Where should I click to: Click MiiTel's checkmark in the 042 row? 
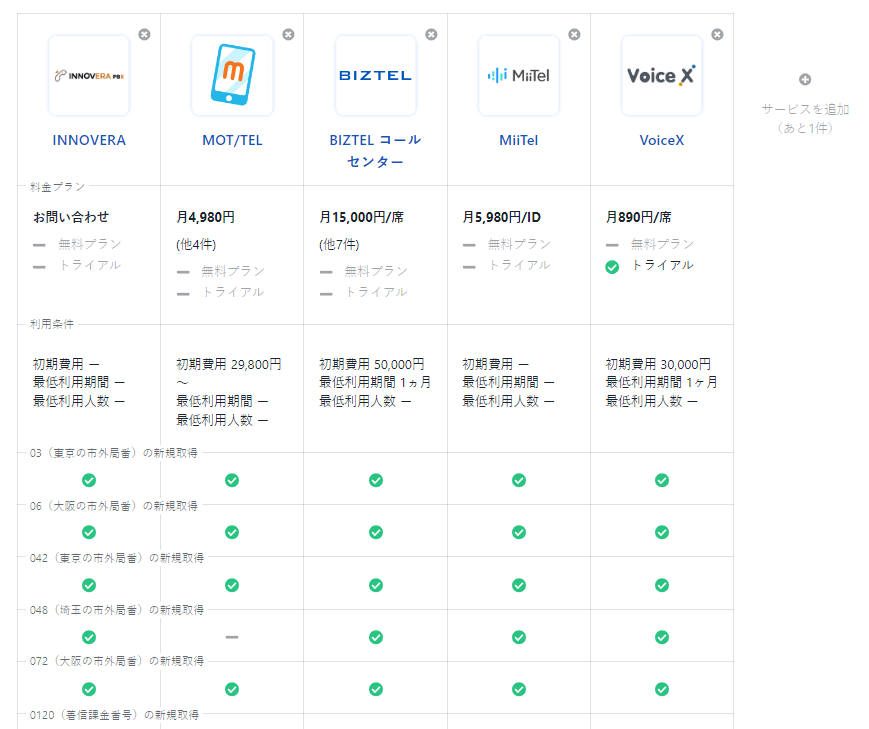point(518,584)
